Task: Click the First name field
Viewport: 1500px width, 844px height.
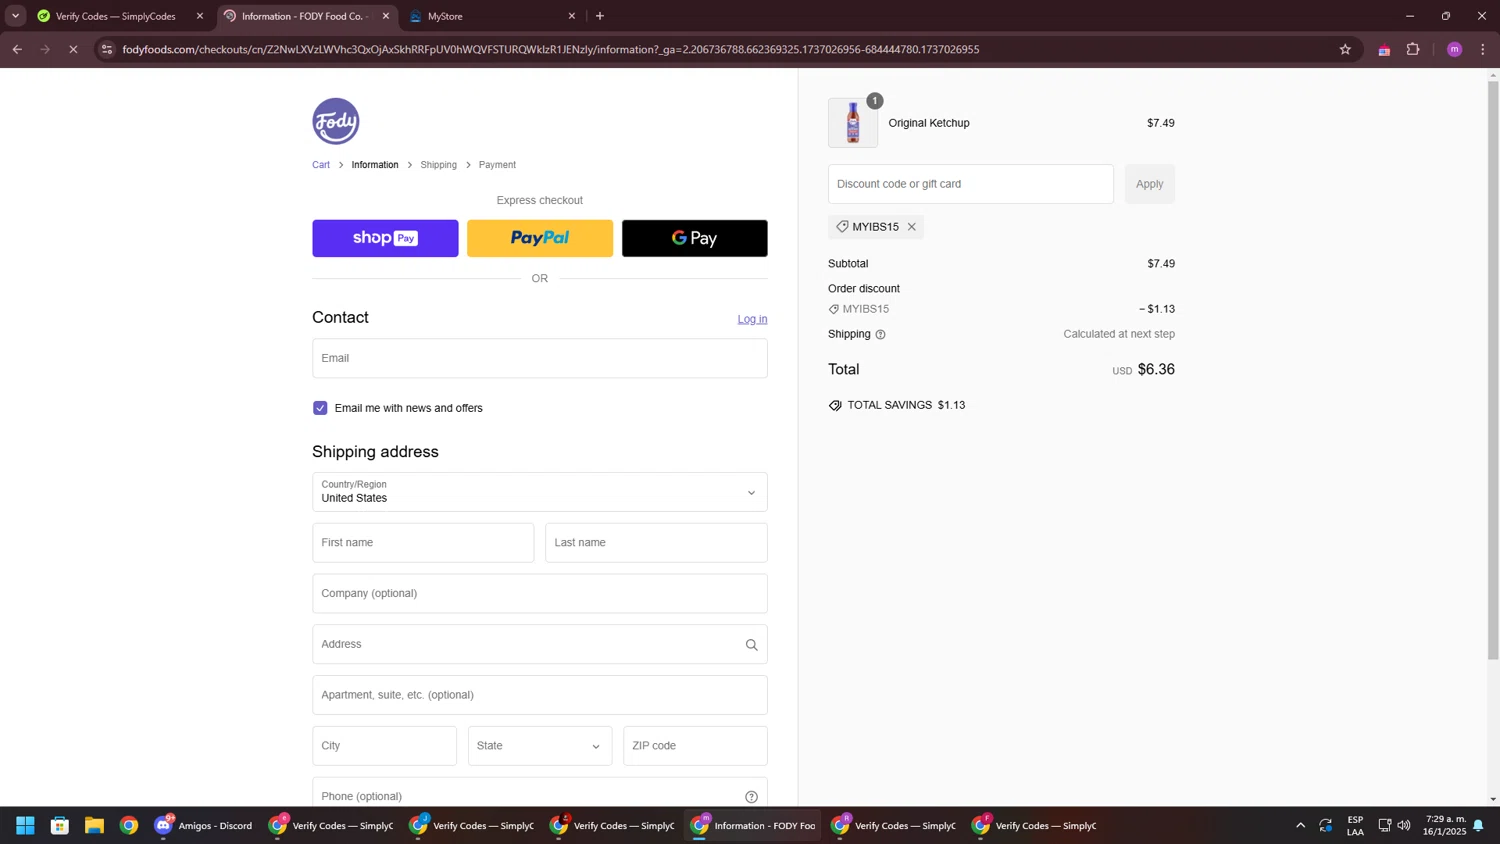Action: 423,543
